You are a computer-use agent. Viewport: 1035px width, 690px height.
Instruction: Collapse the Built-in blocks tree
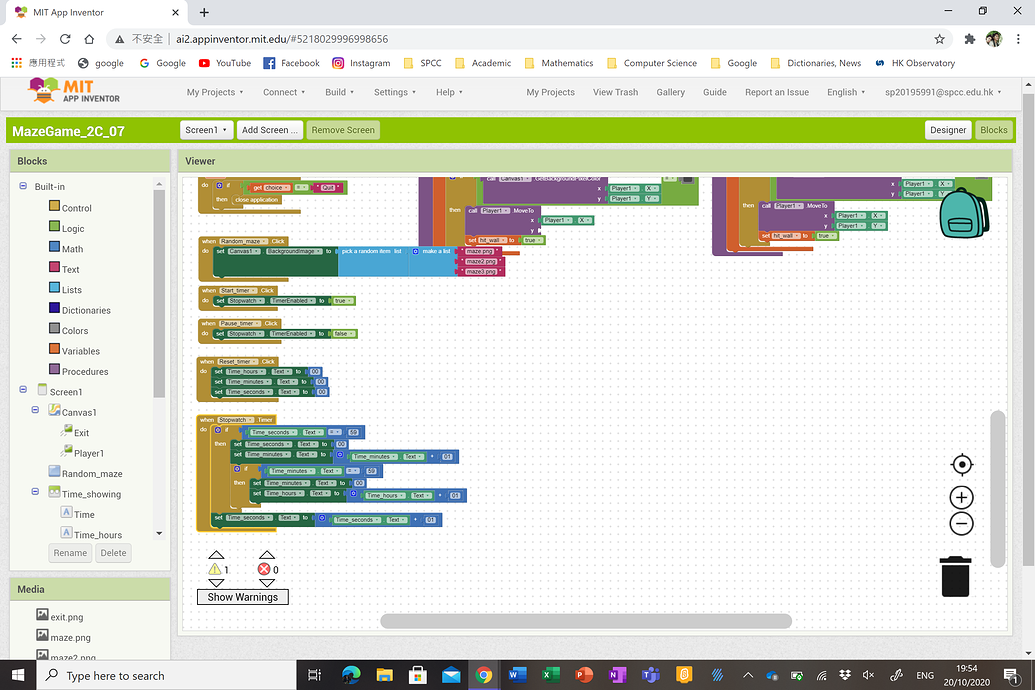23,186
